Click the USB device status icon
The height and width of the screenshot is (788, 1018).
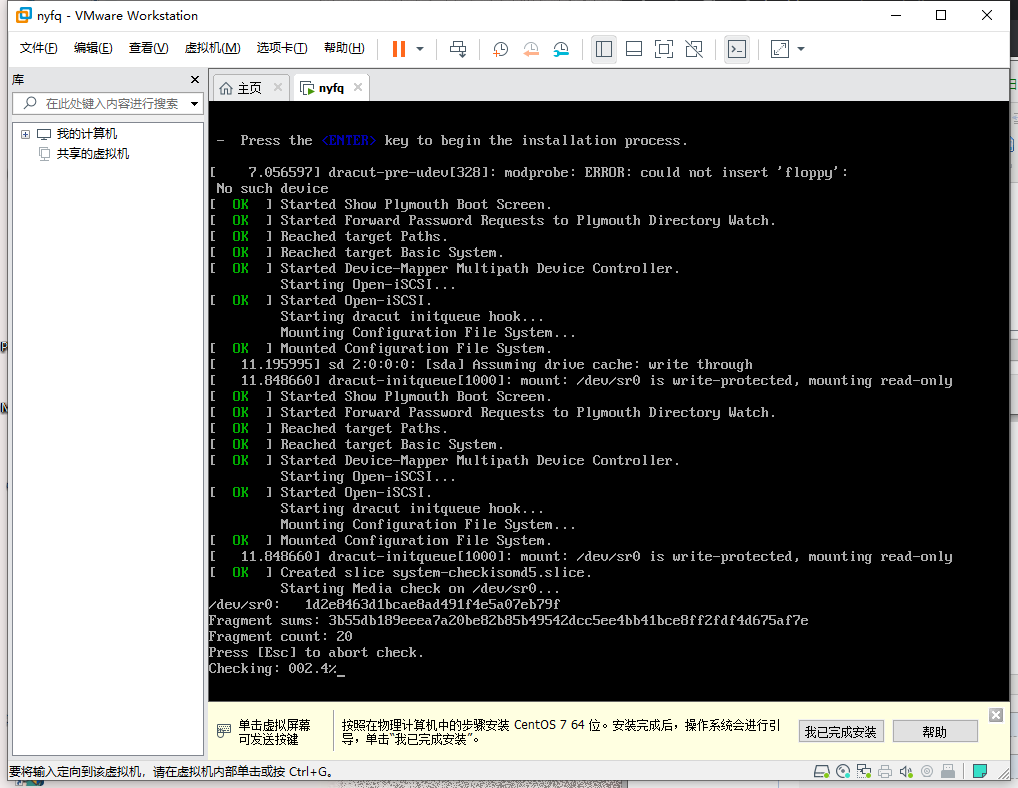tap(948, 771)
